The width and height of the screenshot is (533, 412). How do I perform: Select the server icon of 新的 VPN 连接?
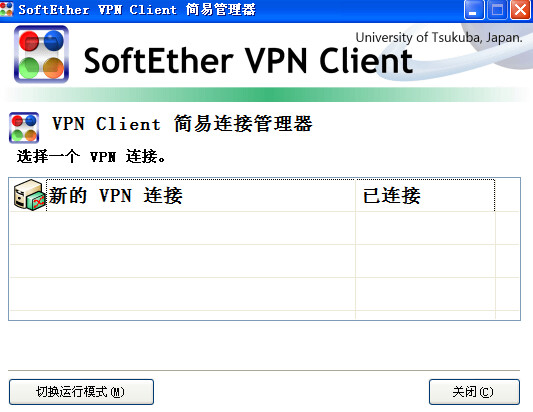[30, 195]
